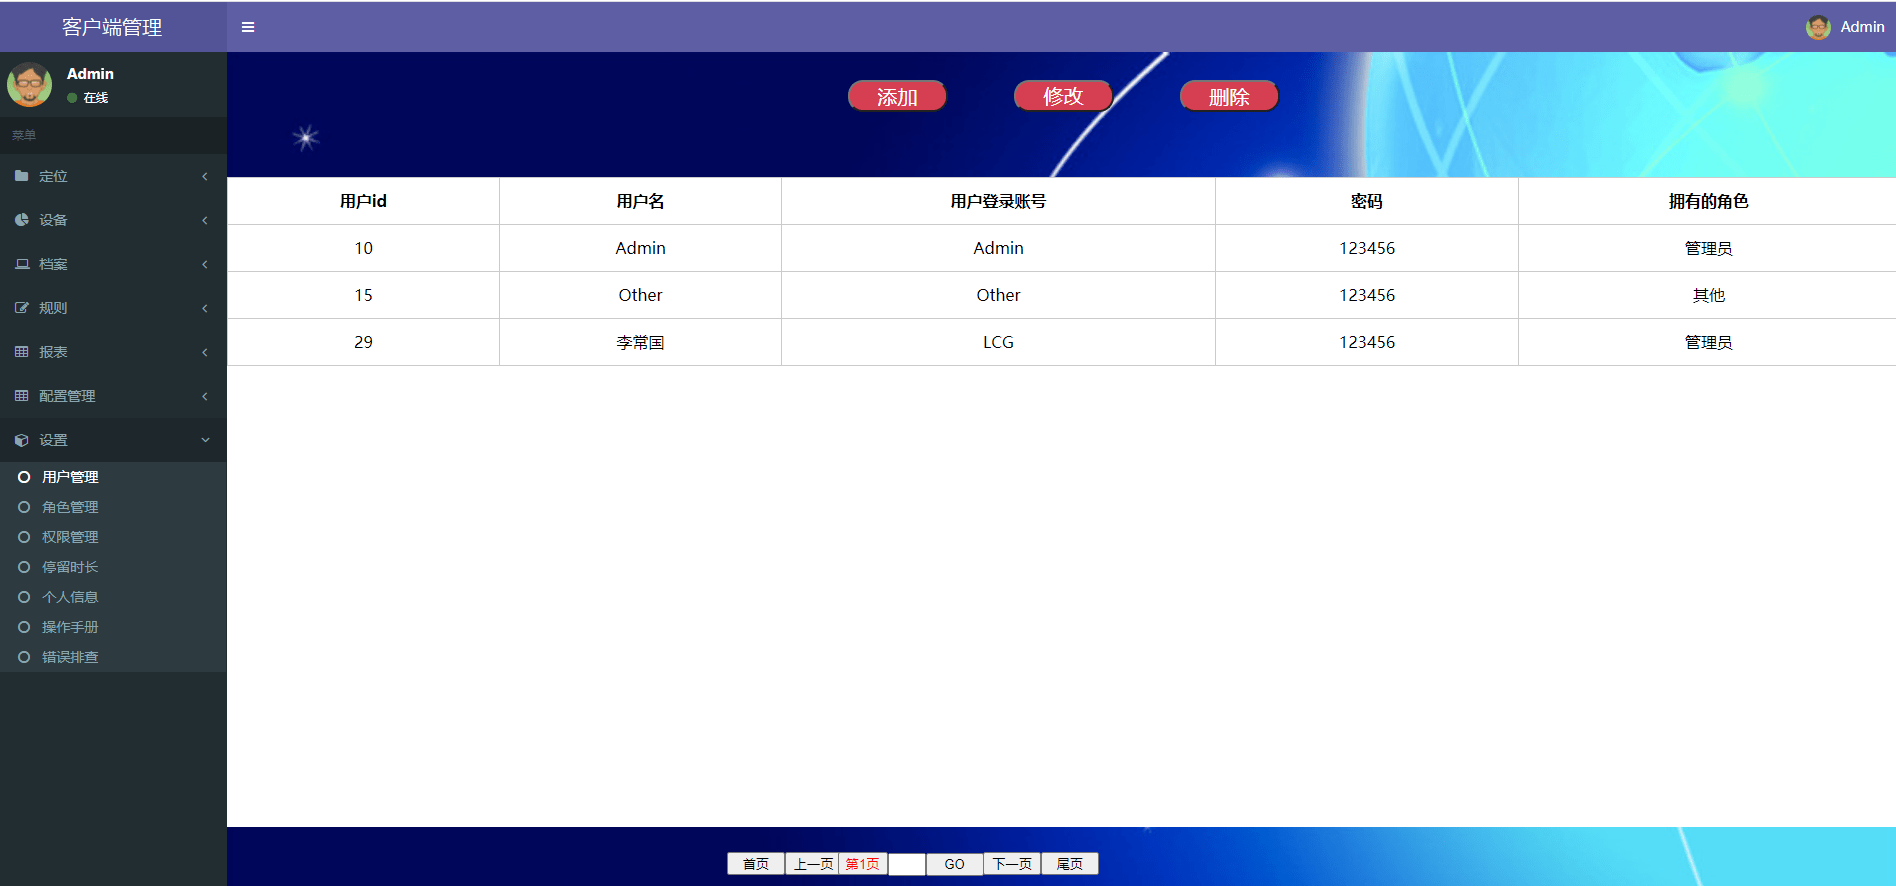Screen dimensions: 1896x886
Task: Jump to 尾页 in pagination
Action: (1070, 864)
